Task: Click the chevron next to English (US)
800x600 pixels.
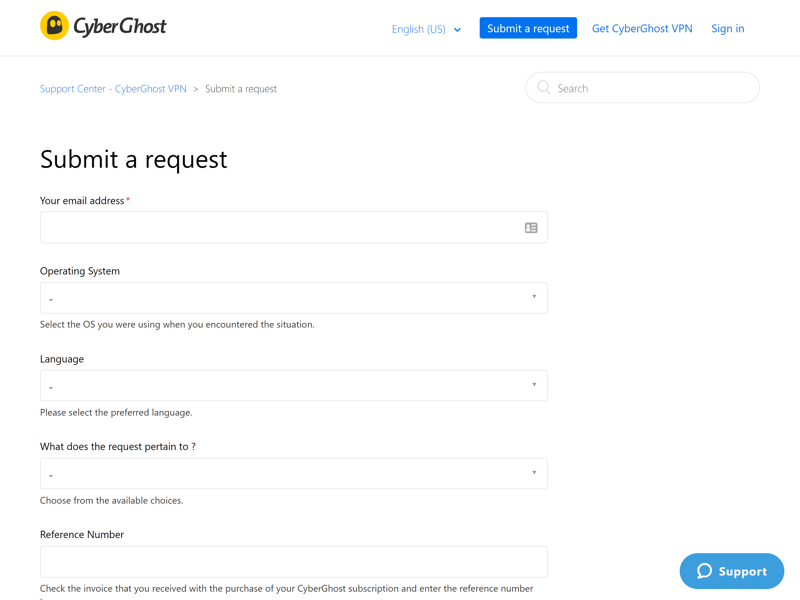Action: pyautogui.click(x=458, y=30)
